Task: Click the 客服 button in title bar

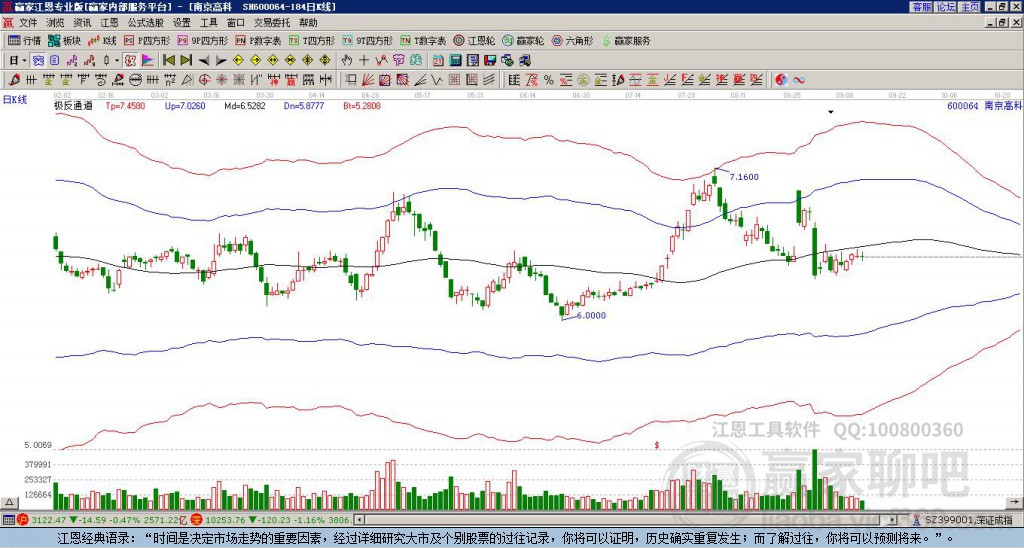Action: (x=921, y=7)
